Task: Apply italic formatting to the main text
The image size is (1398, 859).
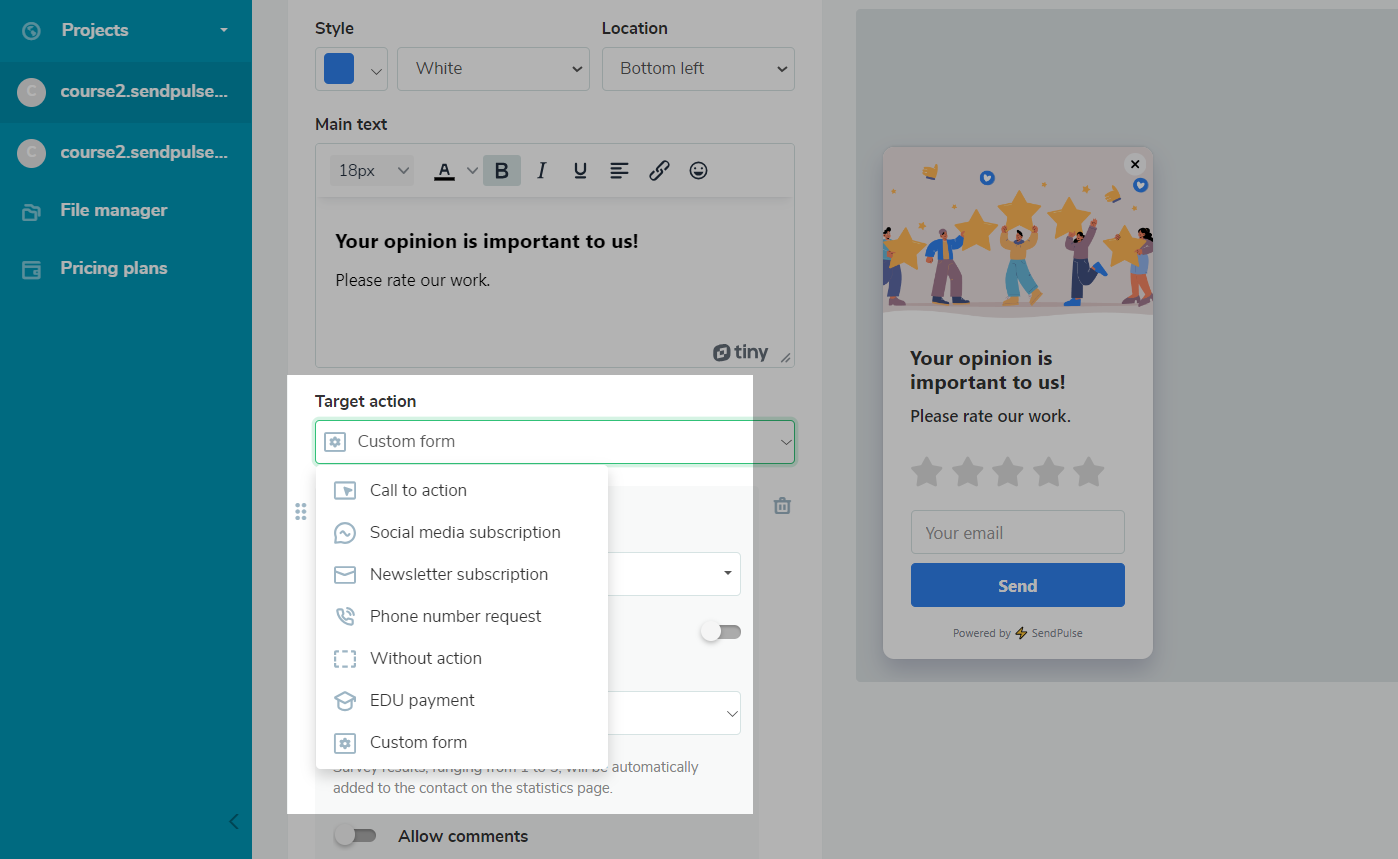Action: point(540,170)
